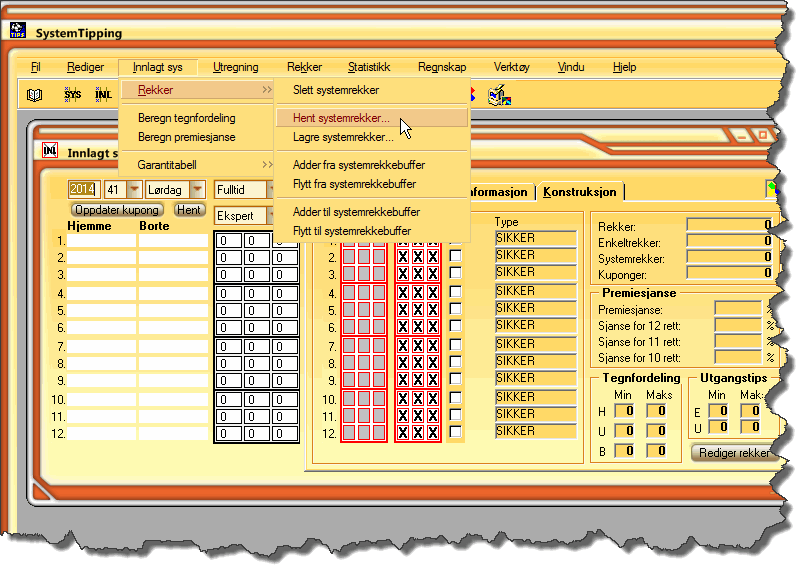Click the INL icon in the Innlagt window title
This screenshot has height=576, width=811.
50,151
